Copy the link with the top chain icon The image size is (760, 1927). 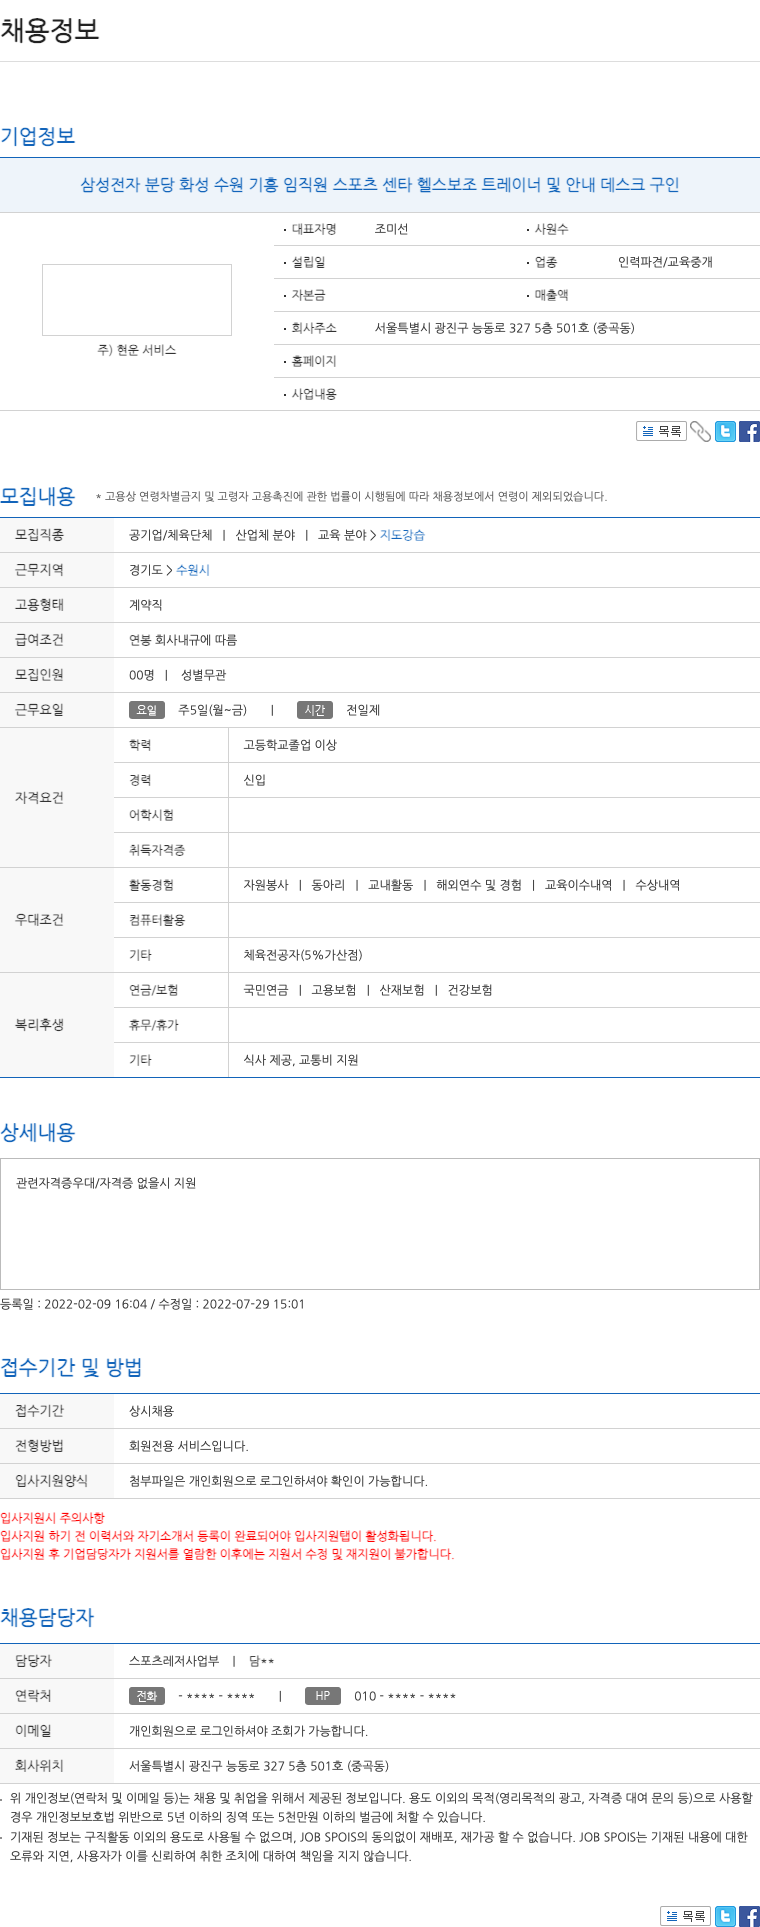point(700,431)
